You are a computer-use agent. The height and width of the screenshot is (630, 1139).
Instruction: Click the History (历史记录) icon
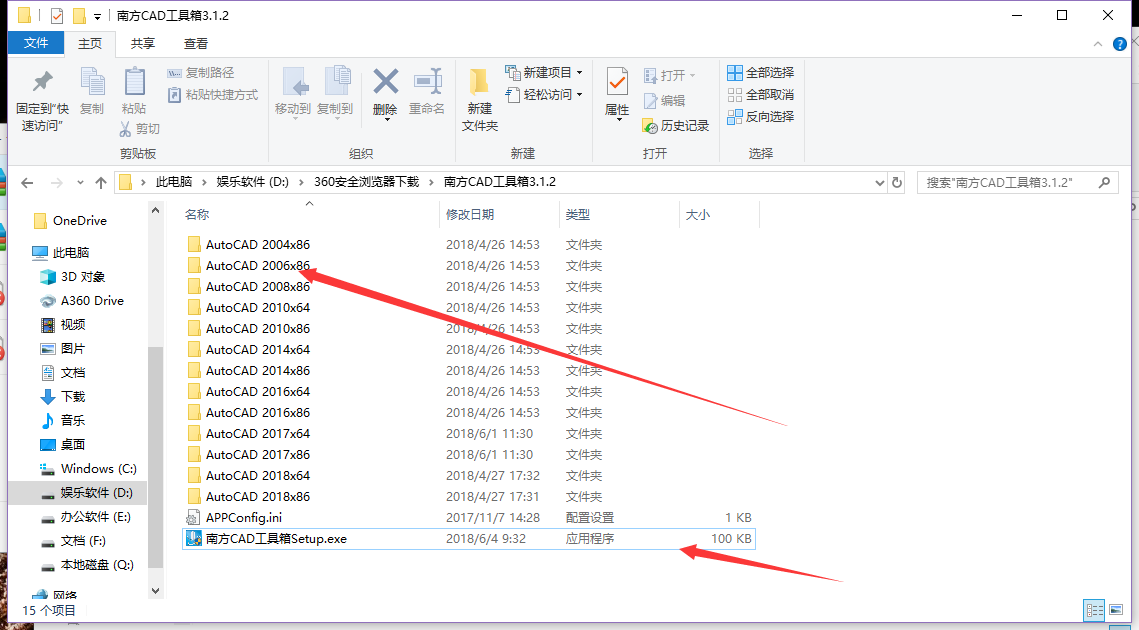(650, 126)
